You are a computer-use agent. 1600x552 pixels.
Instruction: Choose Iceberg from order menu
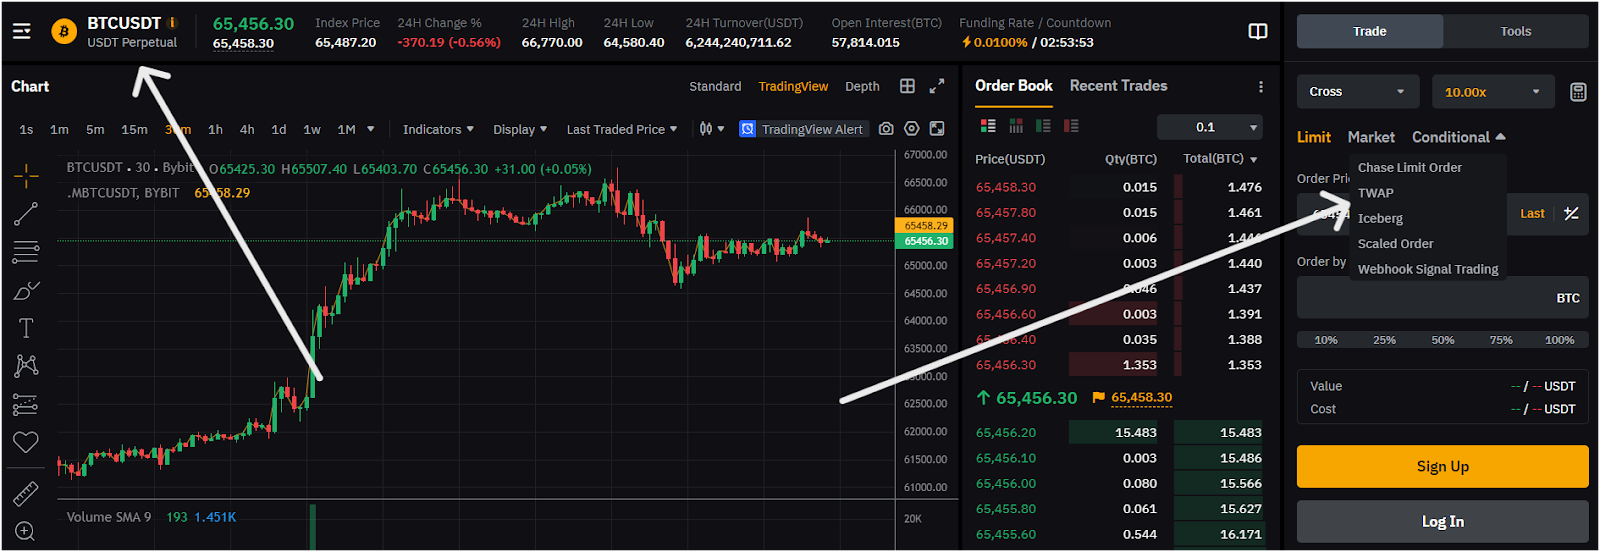pyautogui.click(x=1380, y=218)
